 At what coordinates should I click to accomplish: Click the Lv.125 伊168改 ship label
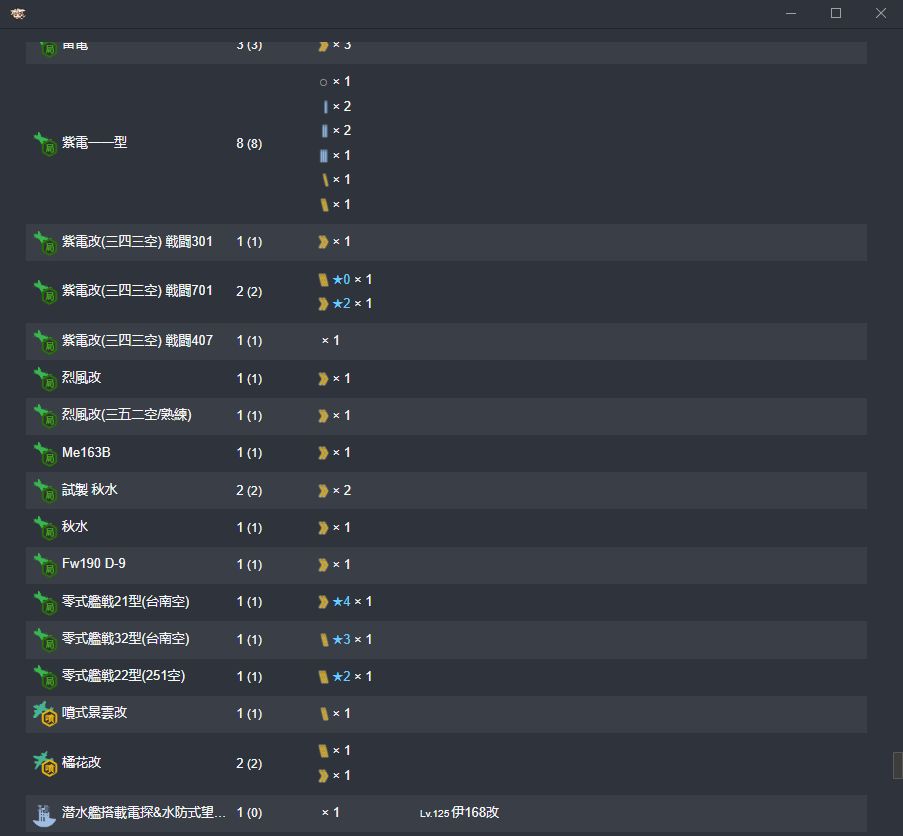(460, 812)
